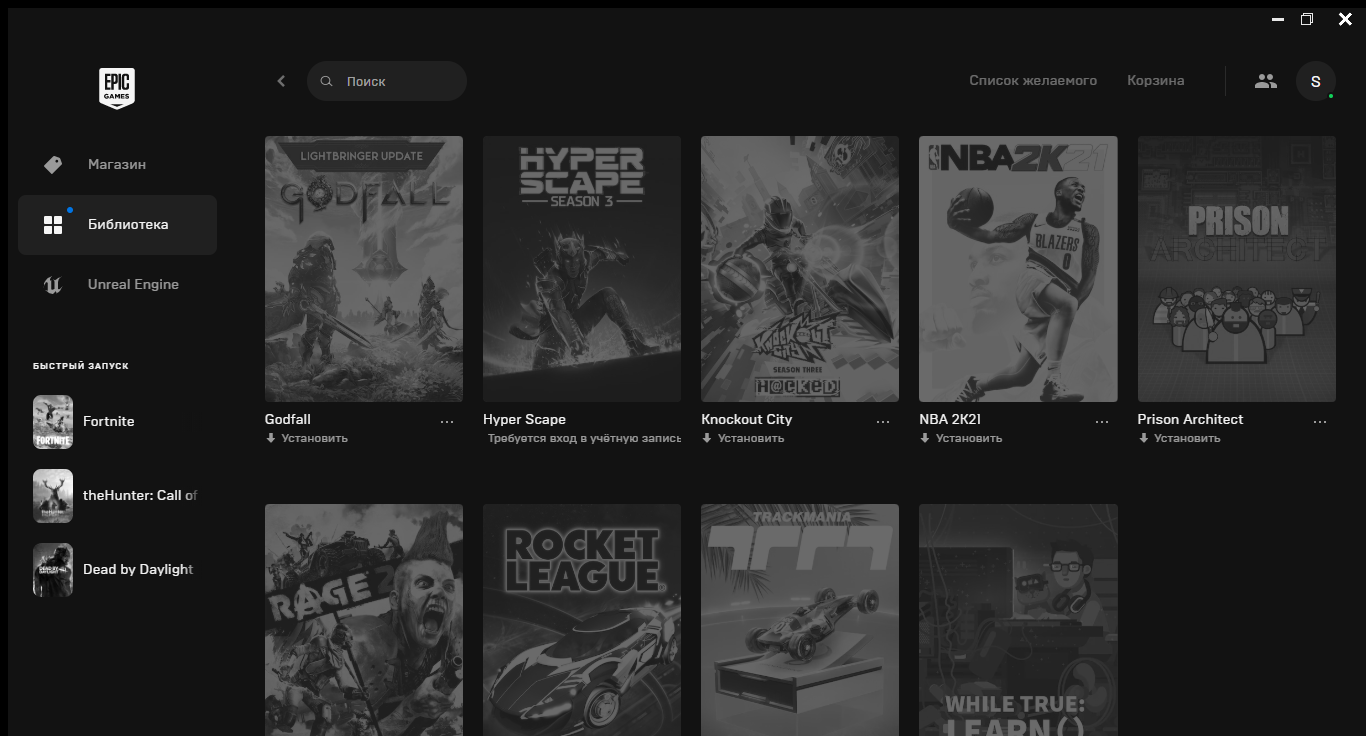This screenshot has height=736, width=1366.
Task: Click theHunter quick launch thumbnail
Action: (x=53, y=496)
